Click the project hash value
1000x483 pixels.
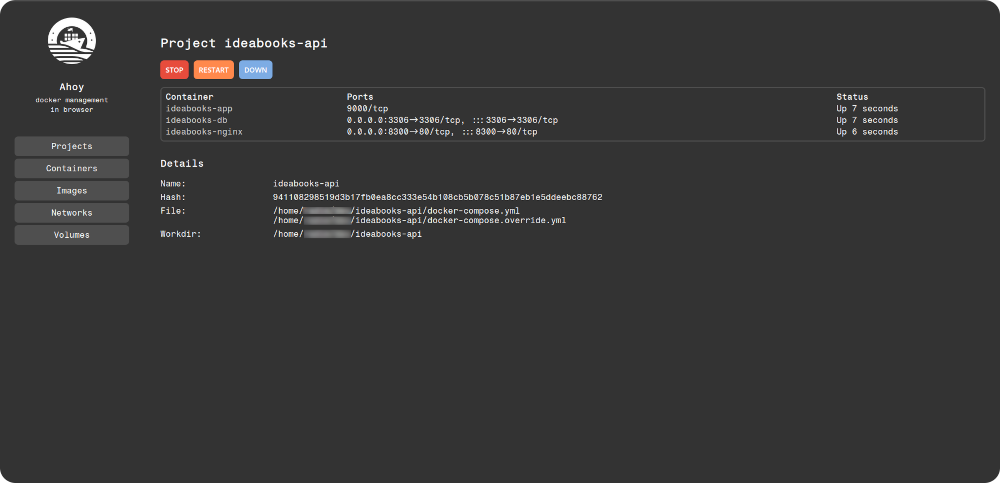[x=438, y=198]
